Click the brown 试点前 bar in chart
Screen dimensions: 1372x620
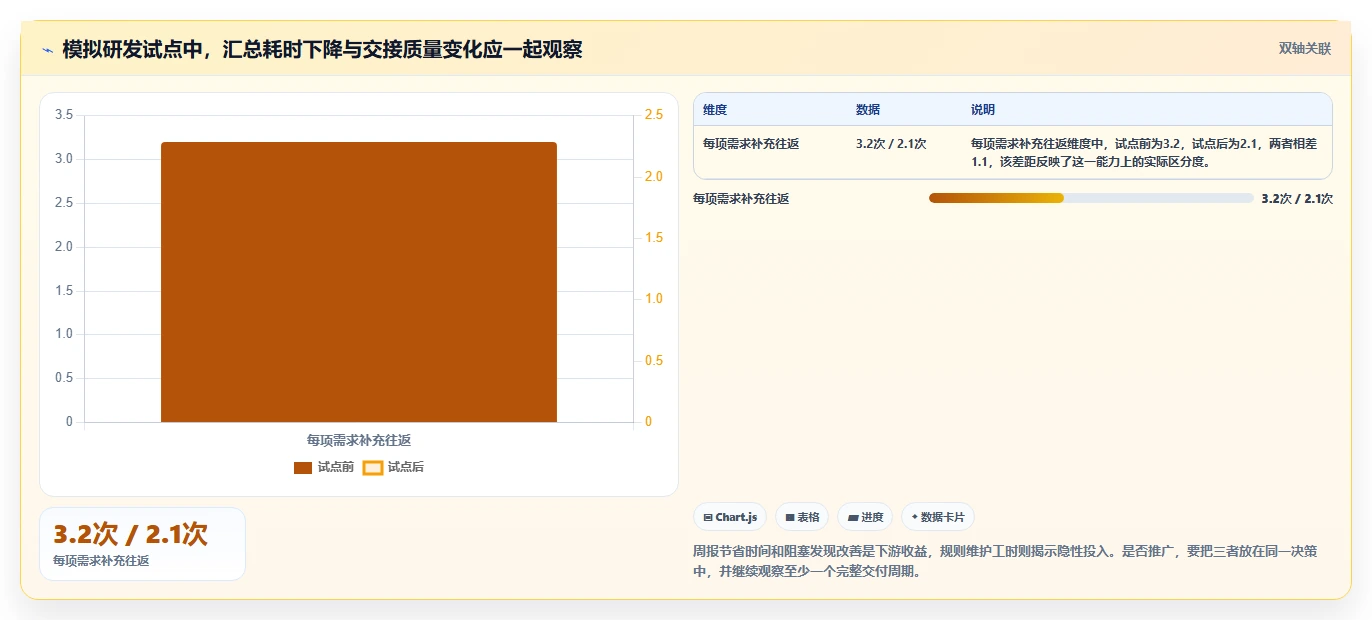(359, 282)
